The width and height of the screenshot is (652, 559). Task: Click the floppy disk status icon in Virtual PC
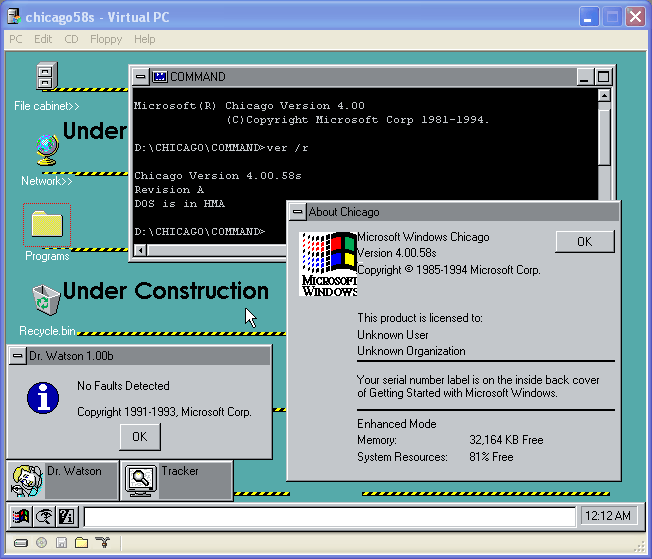(62, 542)
